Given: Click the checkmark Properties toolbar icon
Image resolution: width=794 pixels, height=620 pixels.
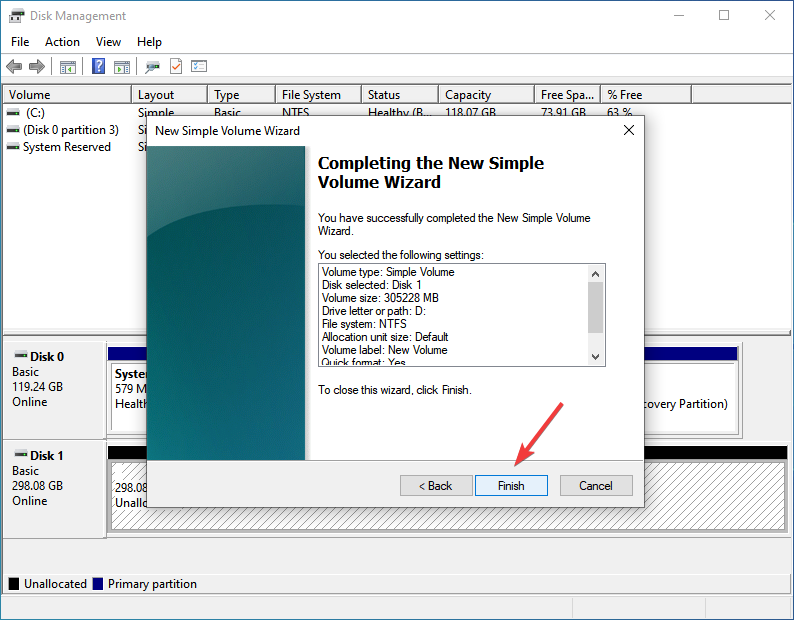Looking at the screenshot, I should [x=176, y=66].
